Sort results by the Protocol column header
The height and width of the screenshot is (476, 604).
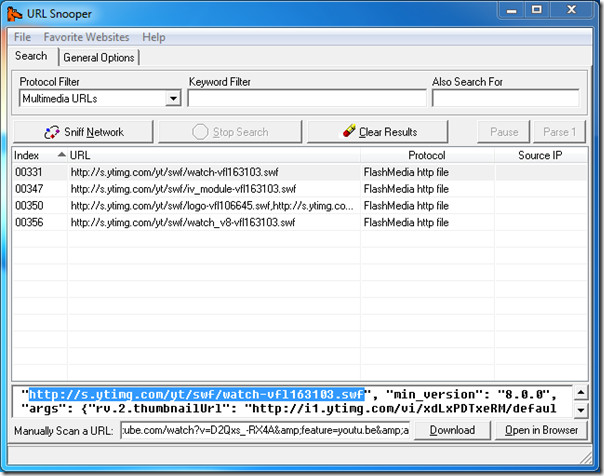pos(427,156)
